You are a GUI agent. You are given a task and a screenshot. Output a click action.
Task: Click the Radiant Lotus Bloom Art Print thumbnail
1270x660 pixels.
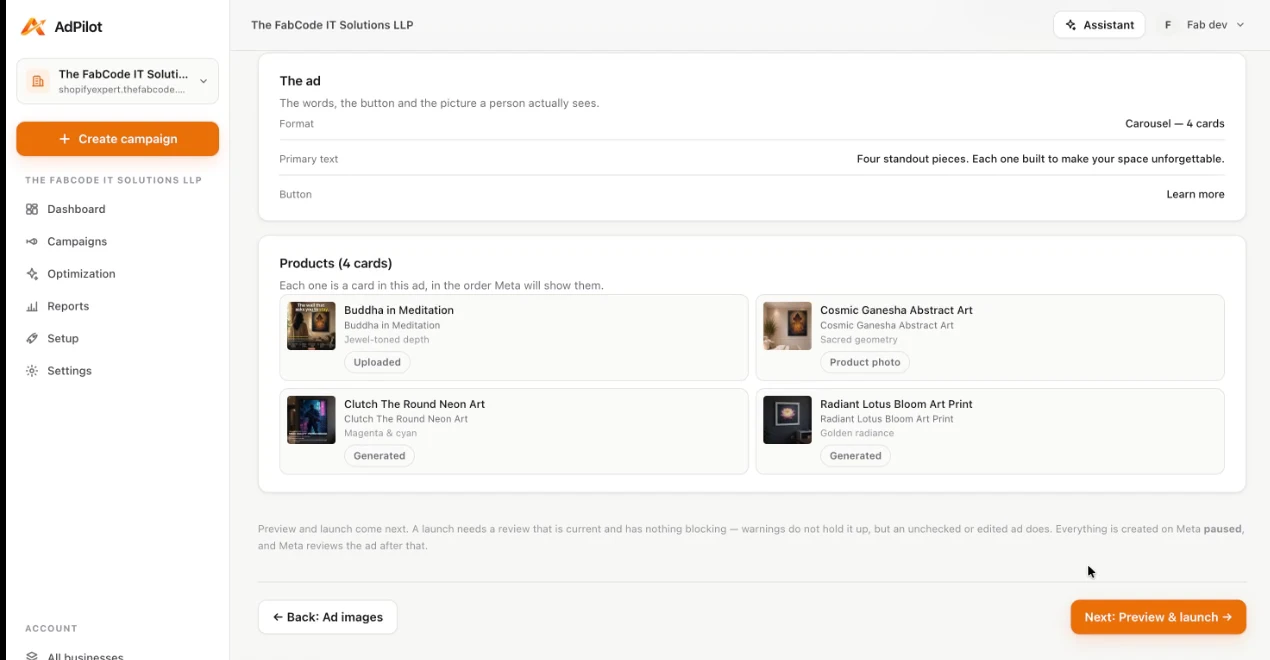787,420
